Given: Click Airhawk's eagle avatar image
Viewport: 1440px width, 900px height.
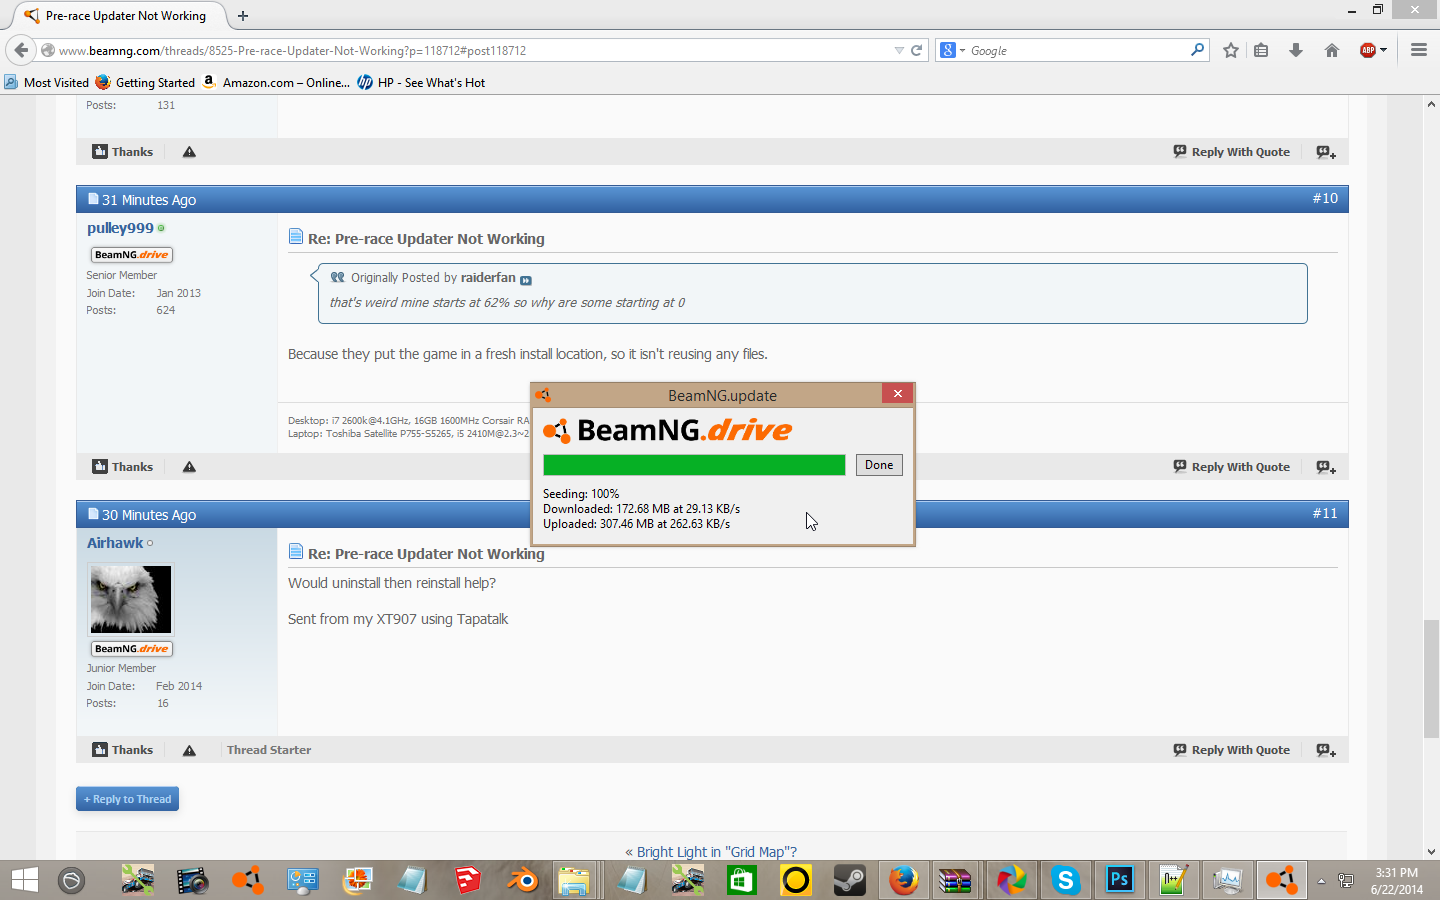Looking at the screenshot, I should 131,599.
